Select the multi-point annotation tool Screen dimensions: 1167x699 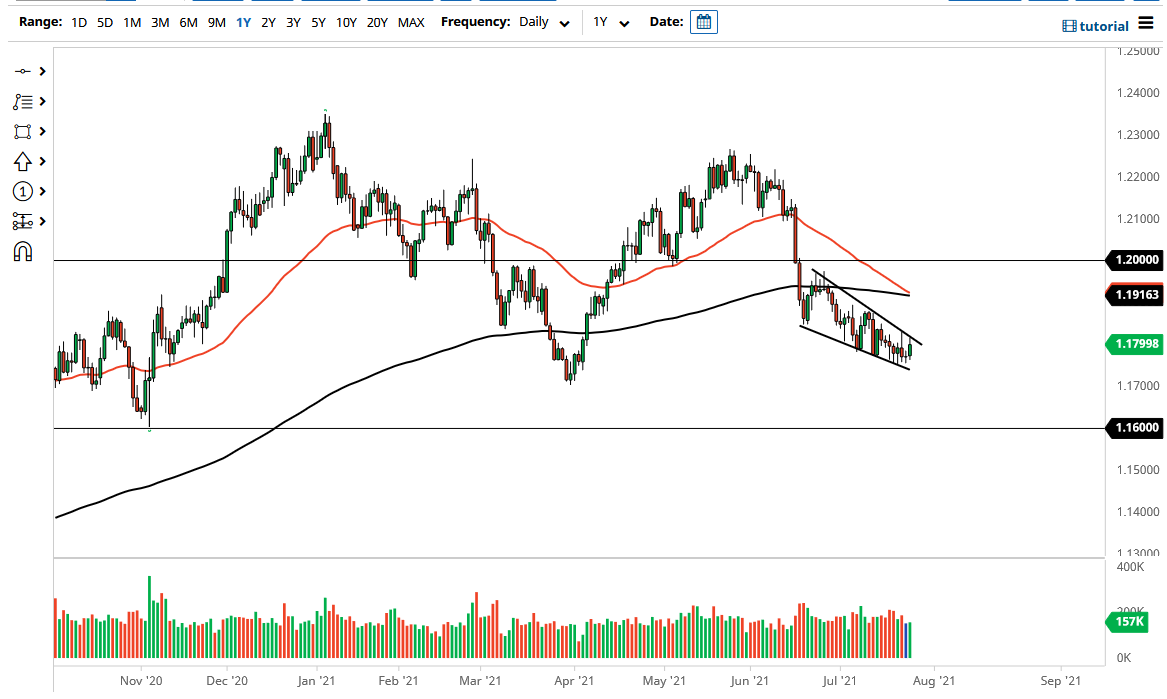coord(22,101)
